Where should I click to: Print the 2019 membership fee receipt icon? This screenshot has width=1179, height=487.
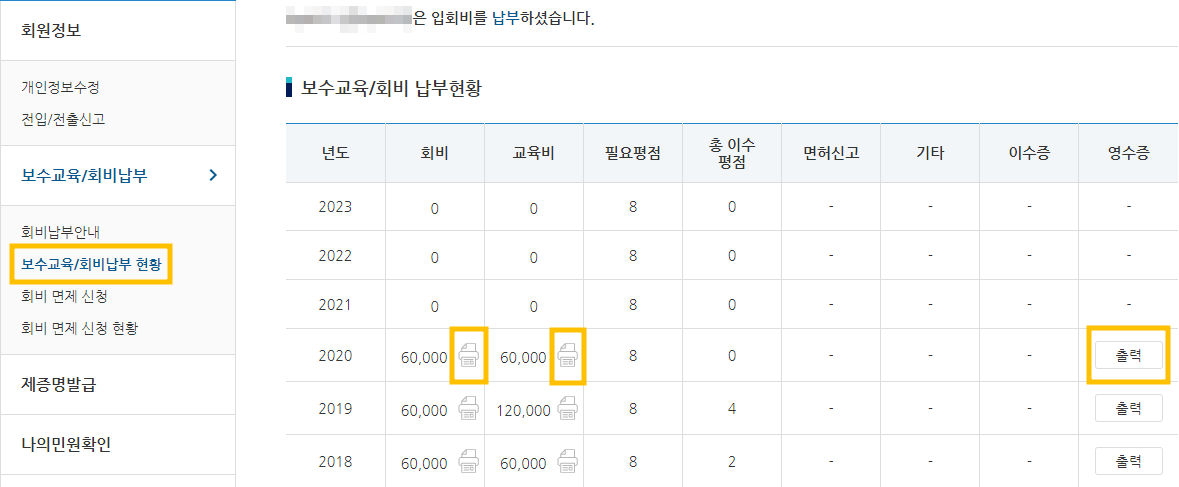pyautogui.click(x=468, y=408)
